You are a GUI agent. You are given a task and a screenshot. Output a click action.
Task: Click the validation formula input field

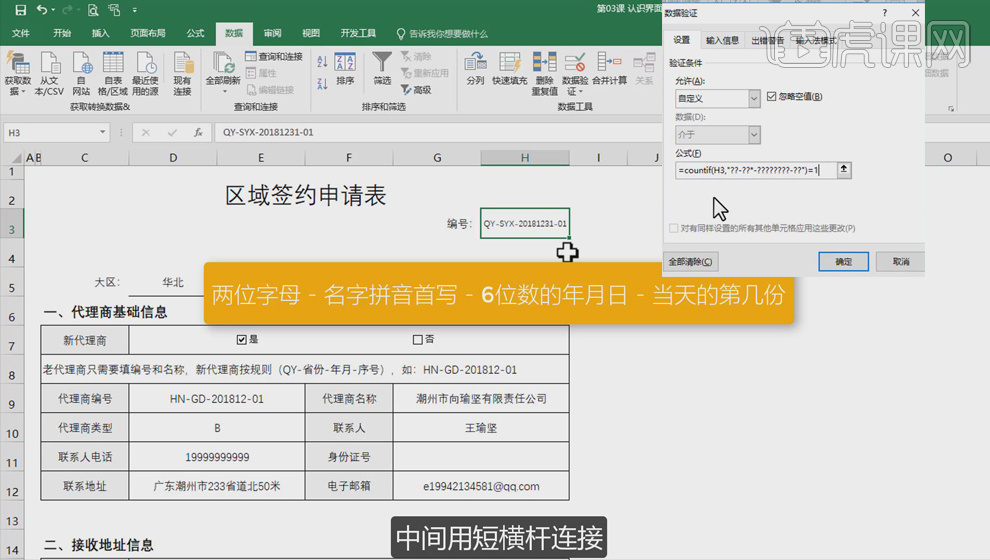click(x=756, y=170)
